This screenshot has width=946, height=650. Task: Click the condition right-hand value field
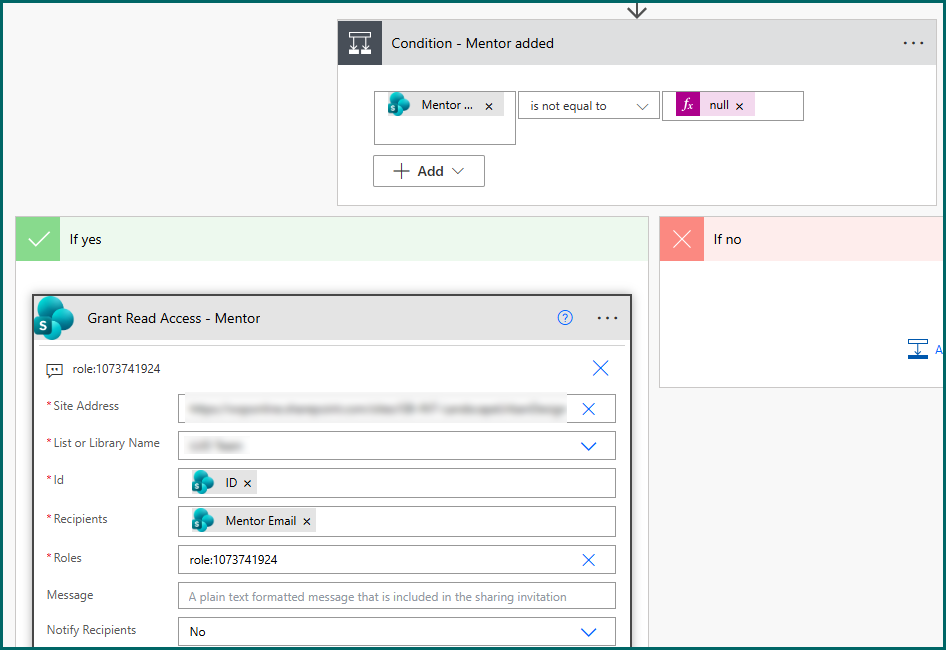[x=732, y=106]
